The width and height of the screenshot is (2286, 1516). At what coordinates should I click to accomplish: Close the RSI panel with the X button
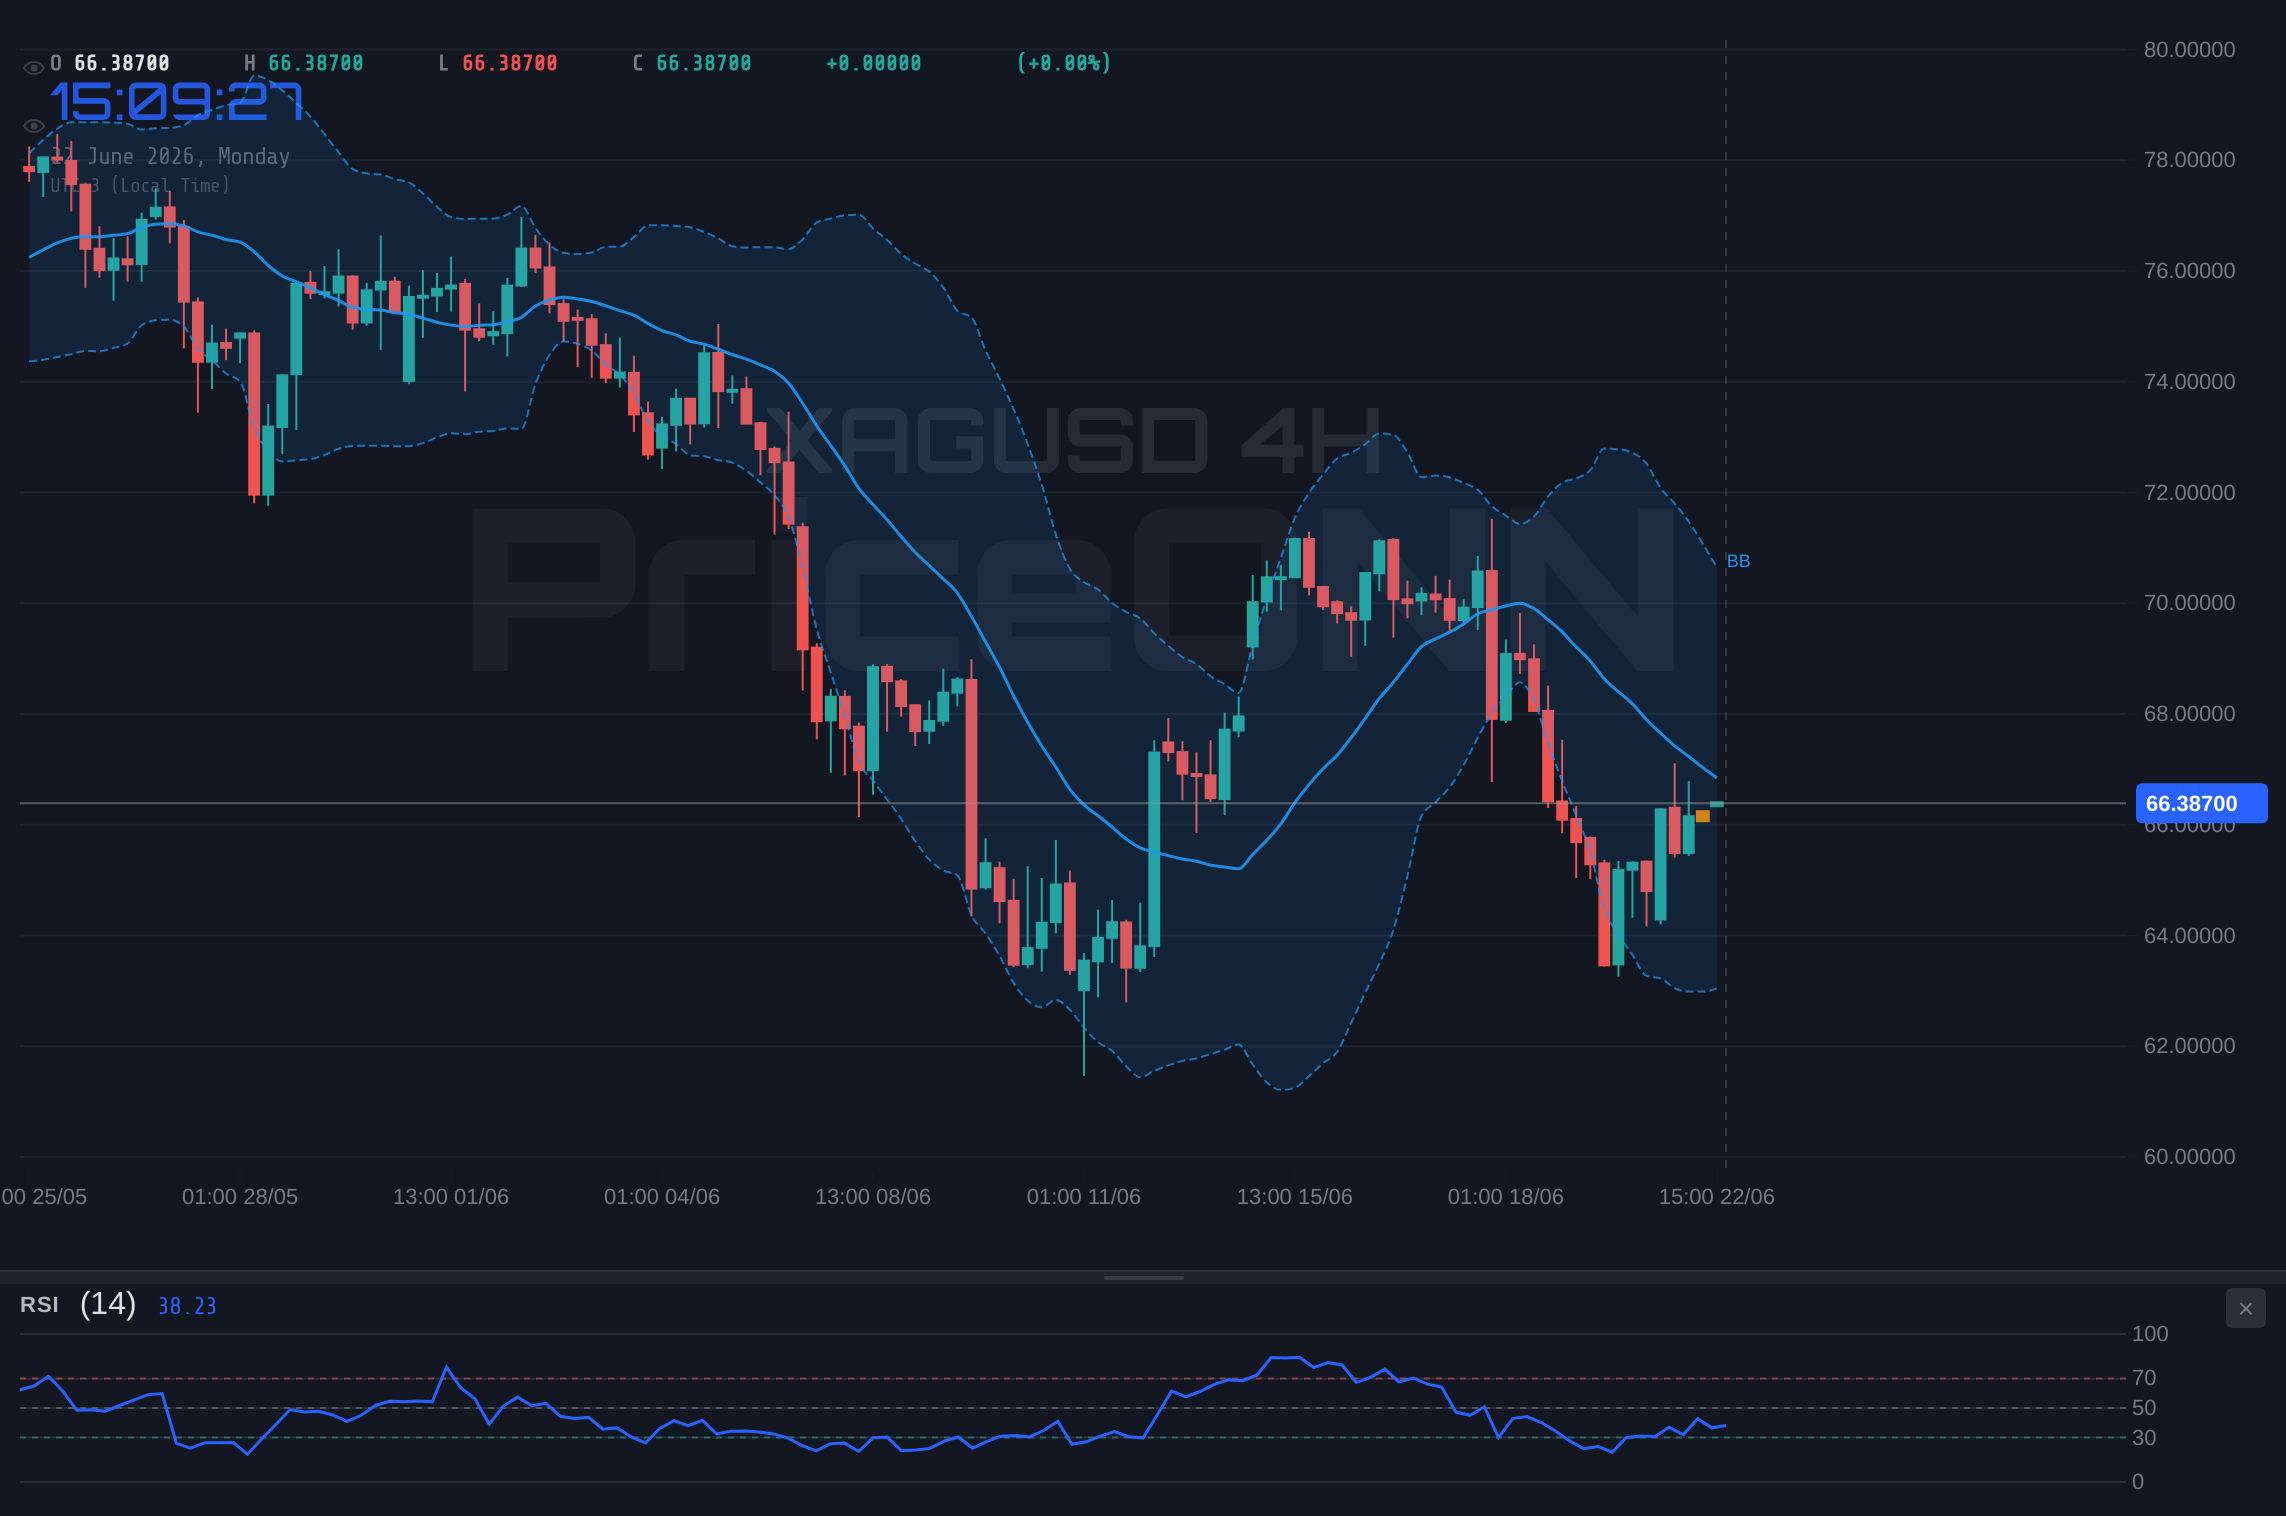point(2245,1308)
